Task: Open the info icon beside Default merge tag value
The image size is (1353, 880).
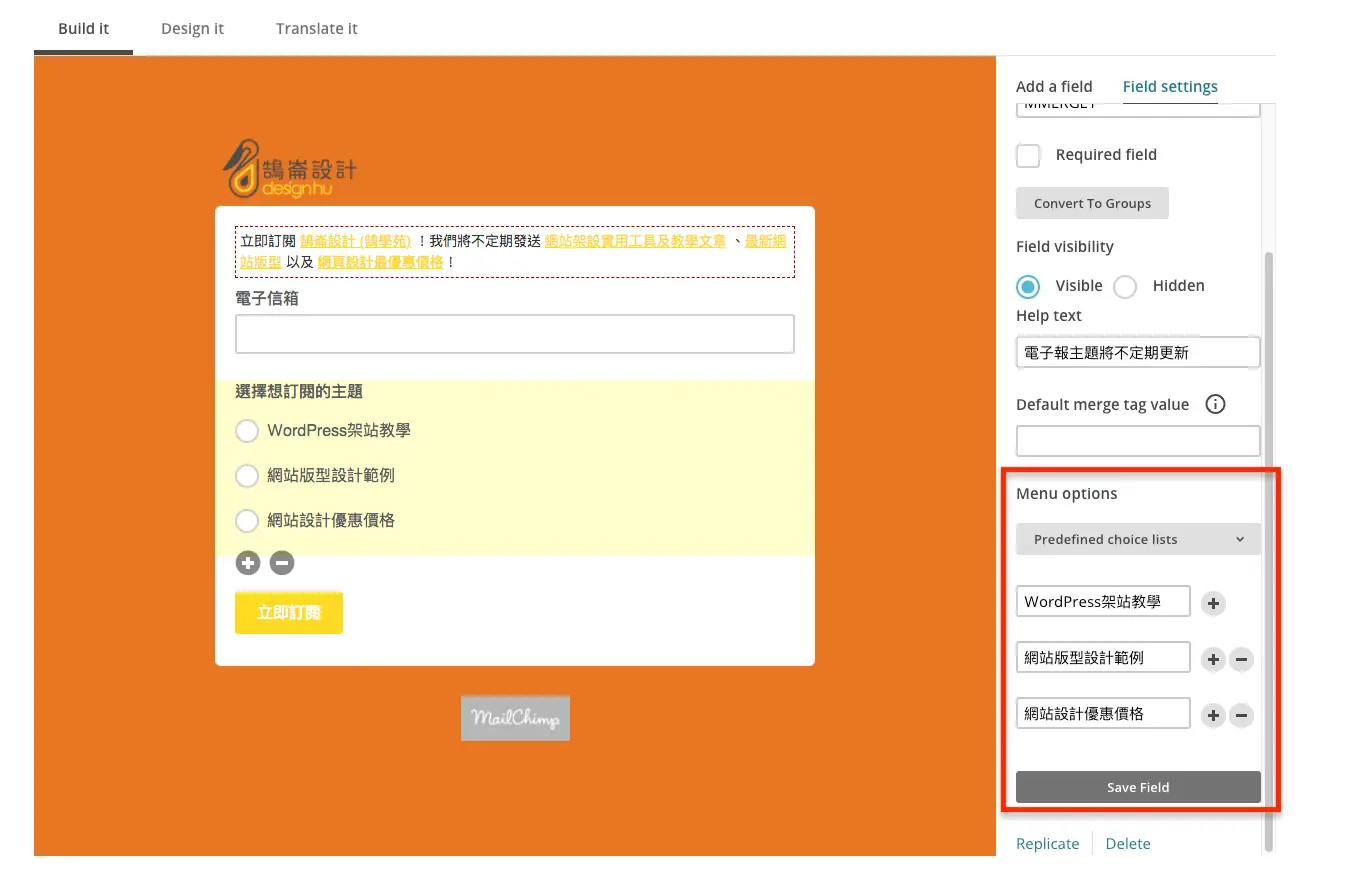Action: pos(1216,405)
